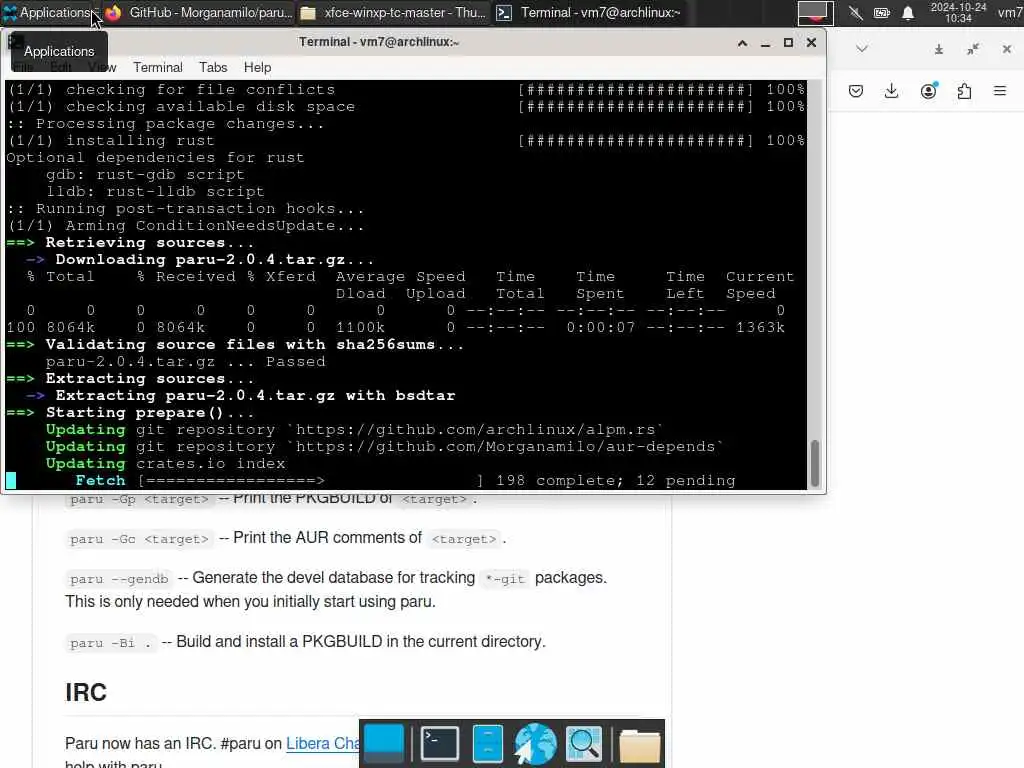Click 'Optional dependencies for rust' line
The width and height of the screenshot is (1024, 768).
(x=155, y=157)
